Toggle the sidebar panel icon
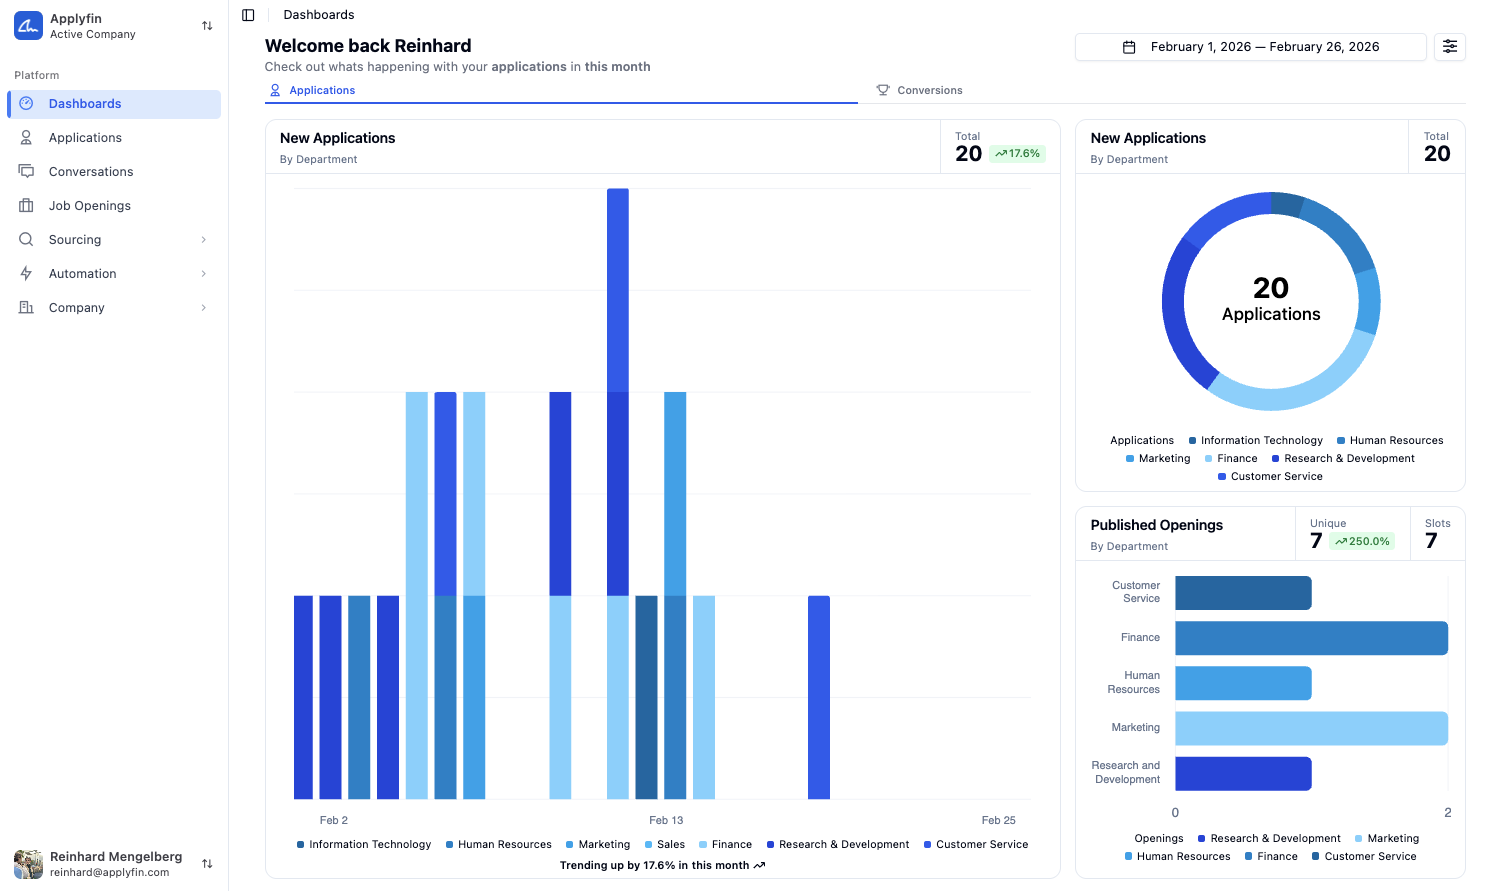Image resolution: width=1502 pixels, height=891 pixels. 248,15
